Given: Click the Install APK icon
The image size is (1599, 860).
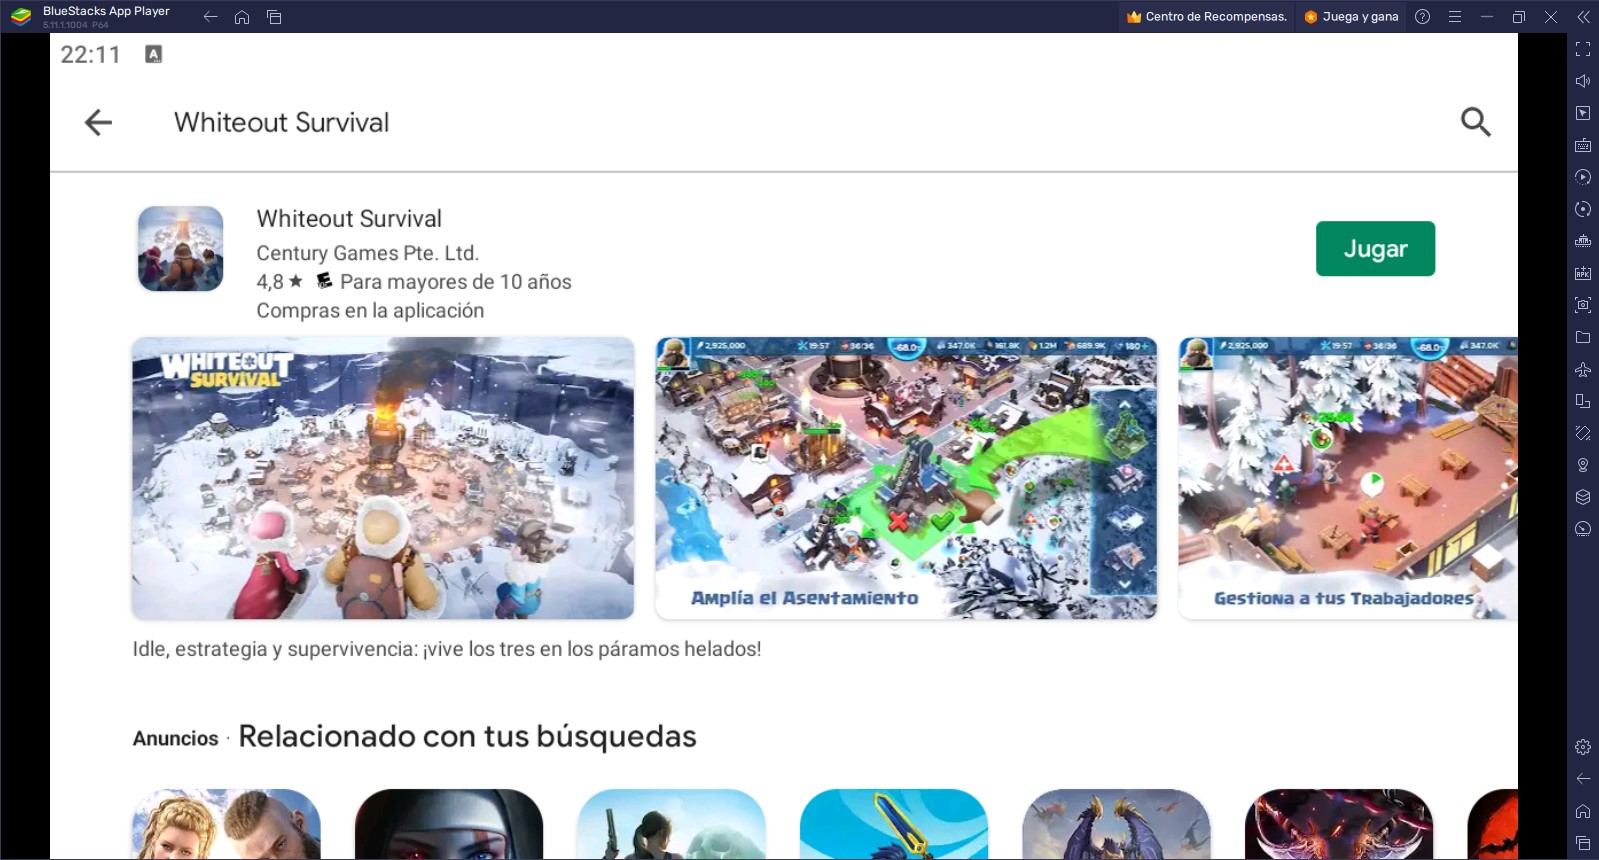Looking at the screenshot, I should tap(1583, 273).
